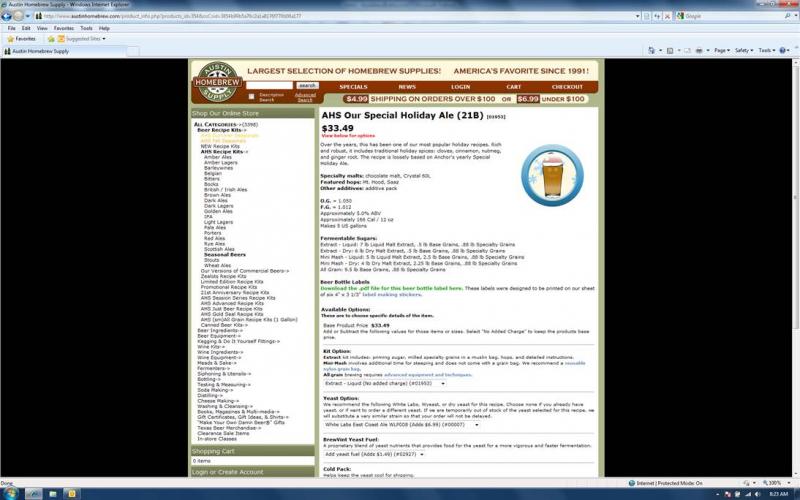Open the BrewVint Yeast Fuel dropdown
This screenshot has width=800, height=500.
(374, 455)
